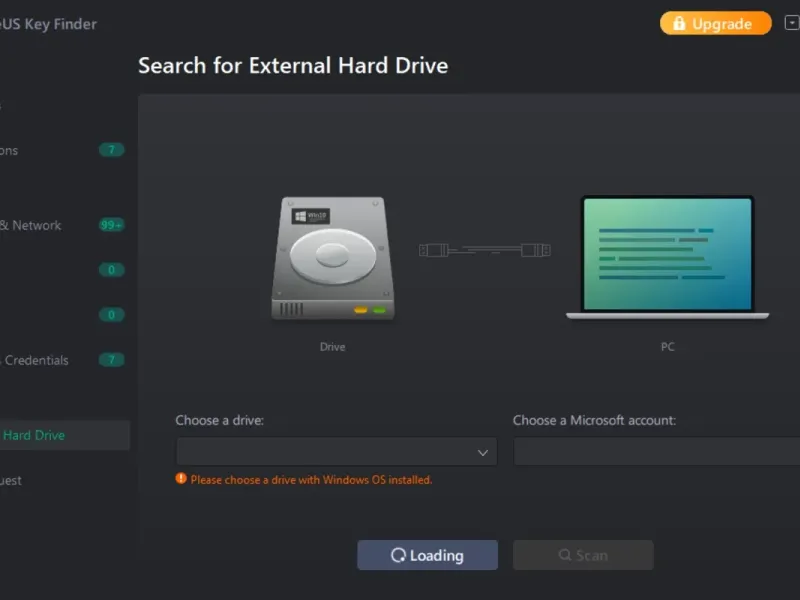The width and height of the screenshot is (800, 600).
Task: Click the Key Finder application title
Action: (48, 24)
